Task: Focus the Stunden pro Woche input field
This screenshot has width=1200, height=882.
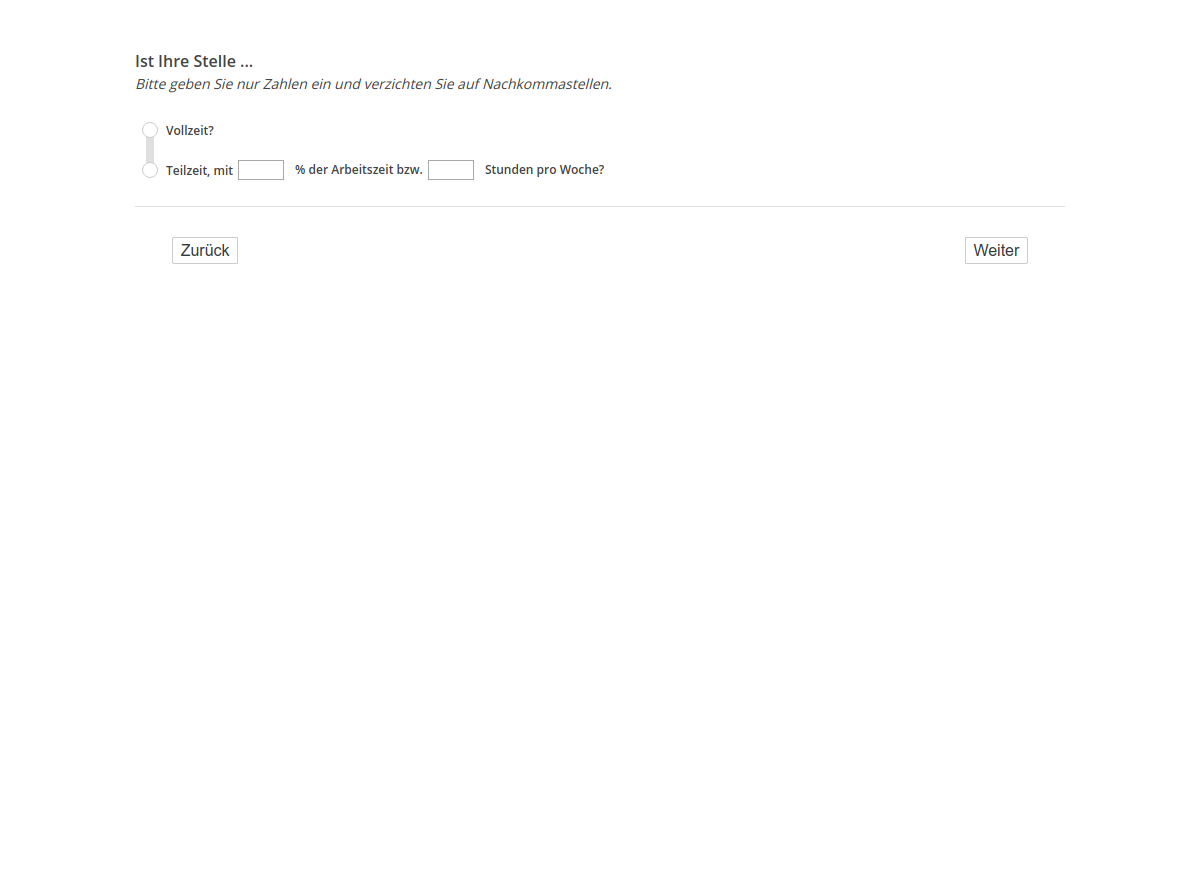Action: coord(451,170)
